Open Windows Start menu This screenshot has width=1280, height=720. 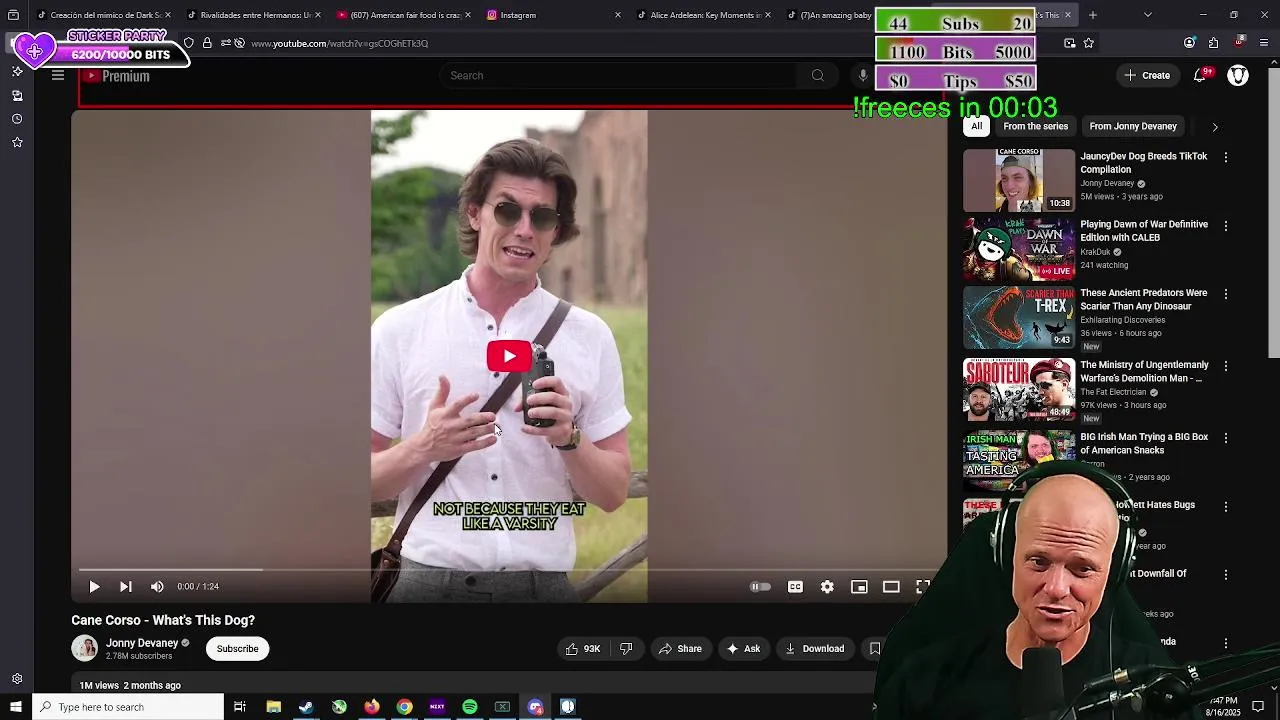[16, 707]
